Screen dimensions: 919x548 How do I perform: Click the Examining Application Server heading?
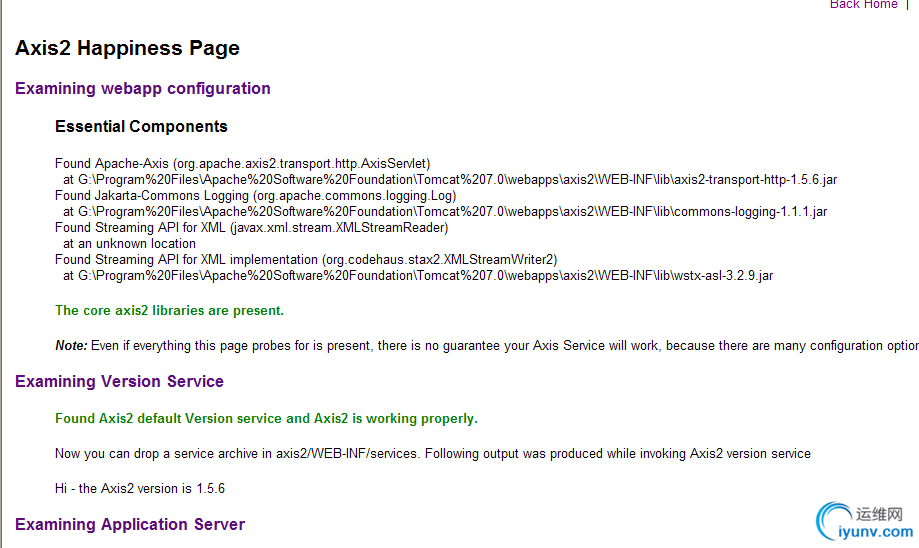click(130, 525)
